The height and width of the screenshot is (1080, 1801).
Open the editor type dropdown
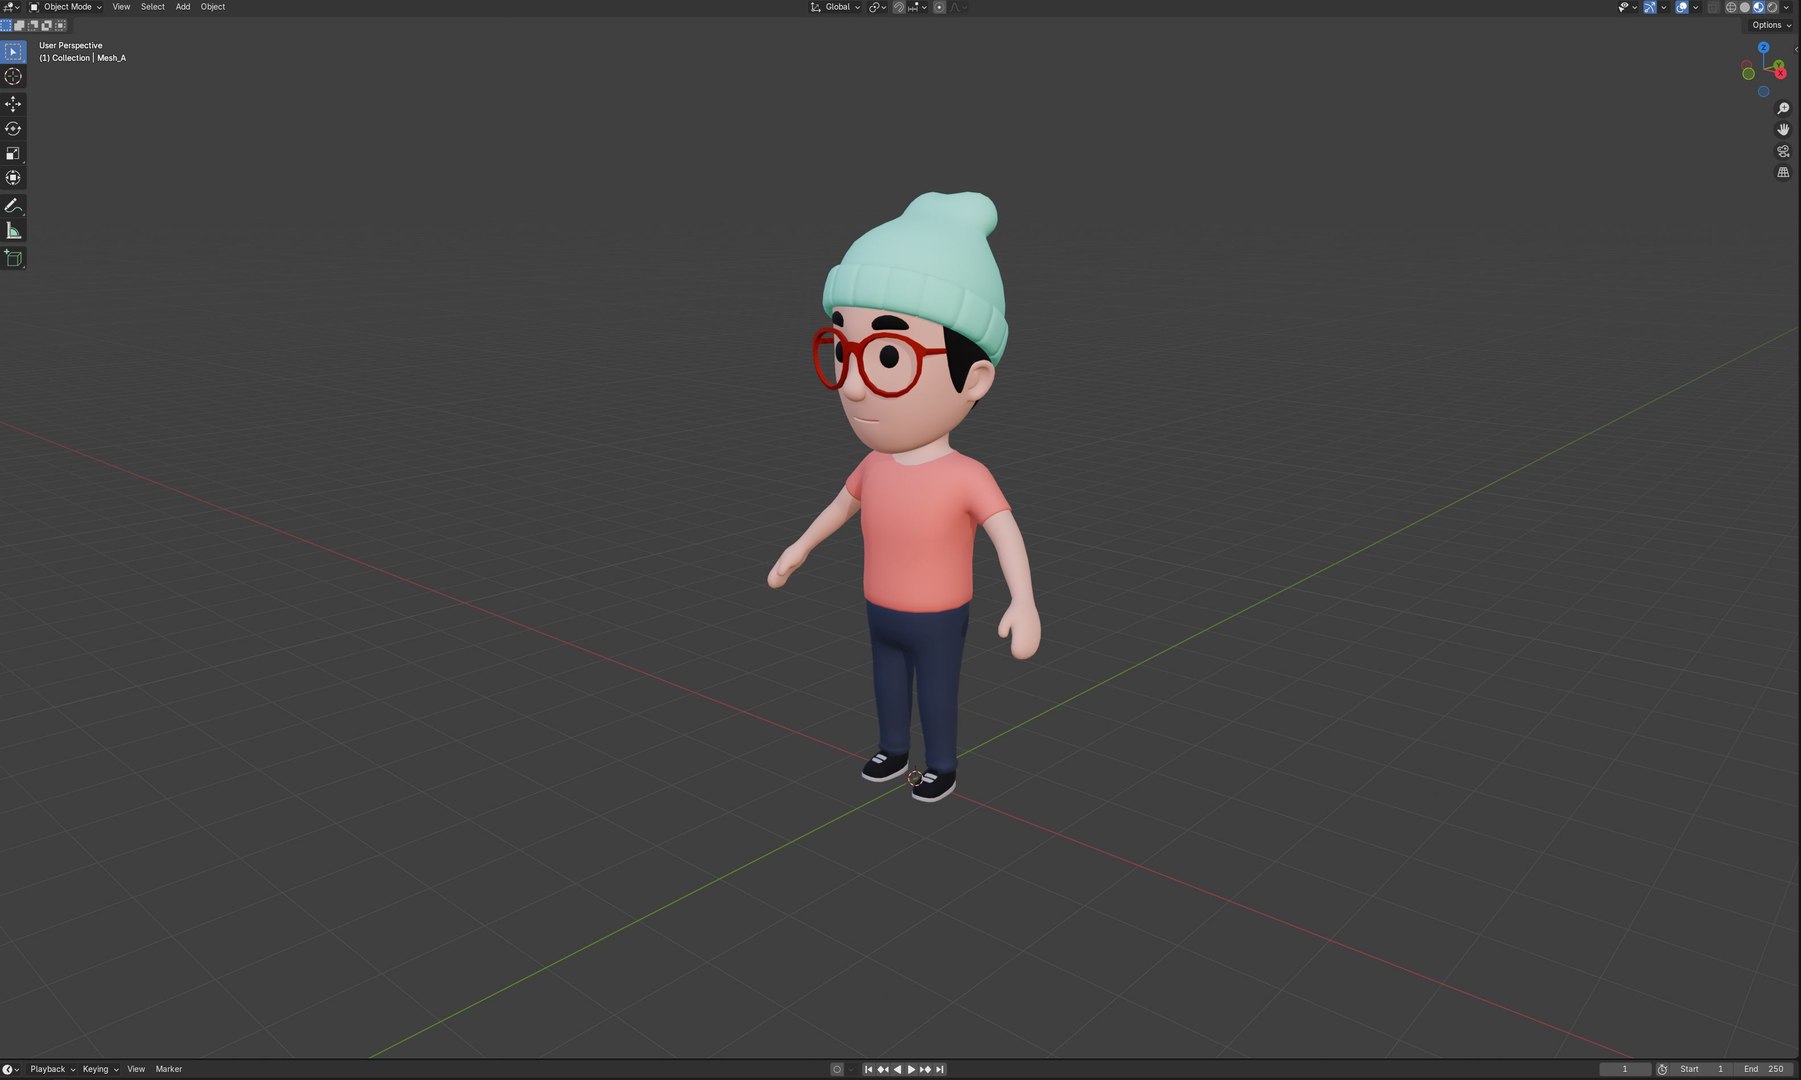(11, 7)
